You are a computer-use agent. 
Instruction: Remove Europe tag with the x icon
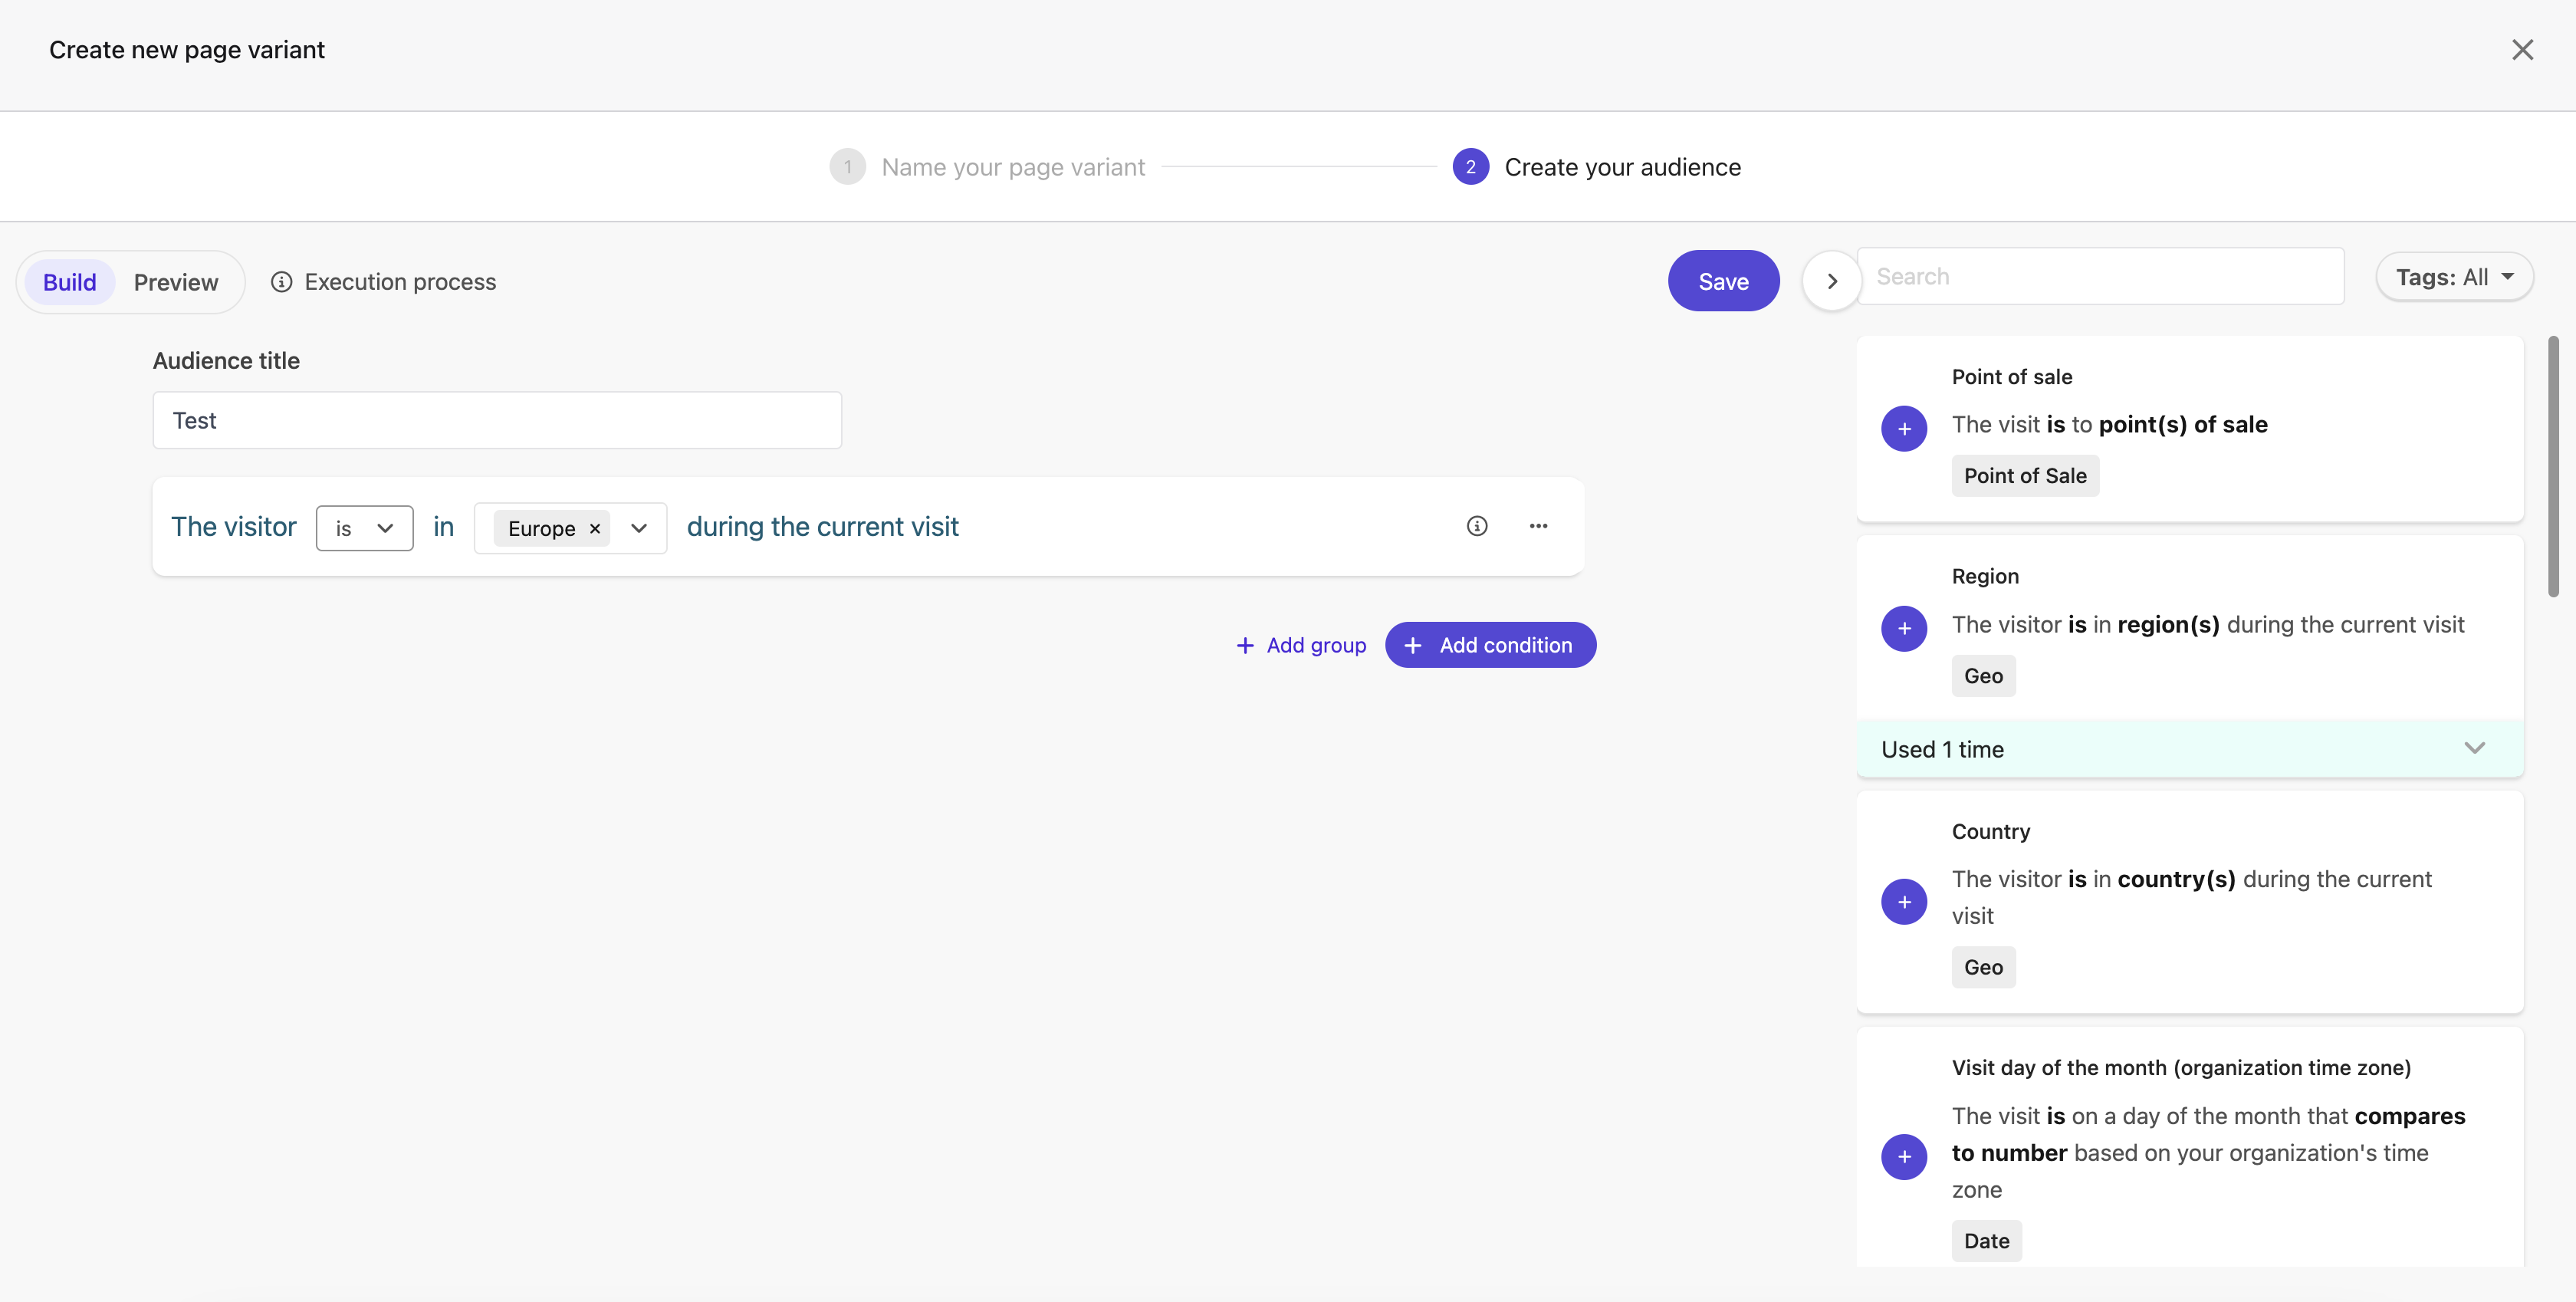(x=595, y=528)
